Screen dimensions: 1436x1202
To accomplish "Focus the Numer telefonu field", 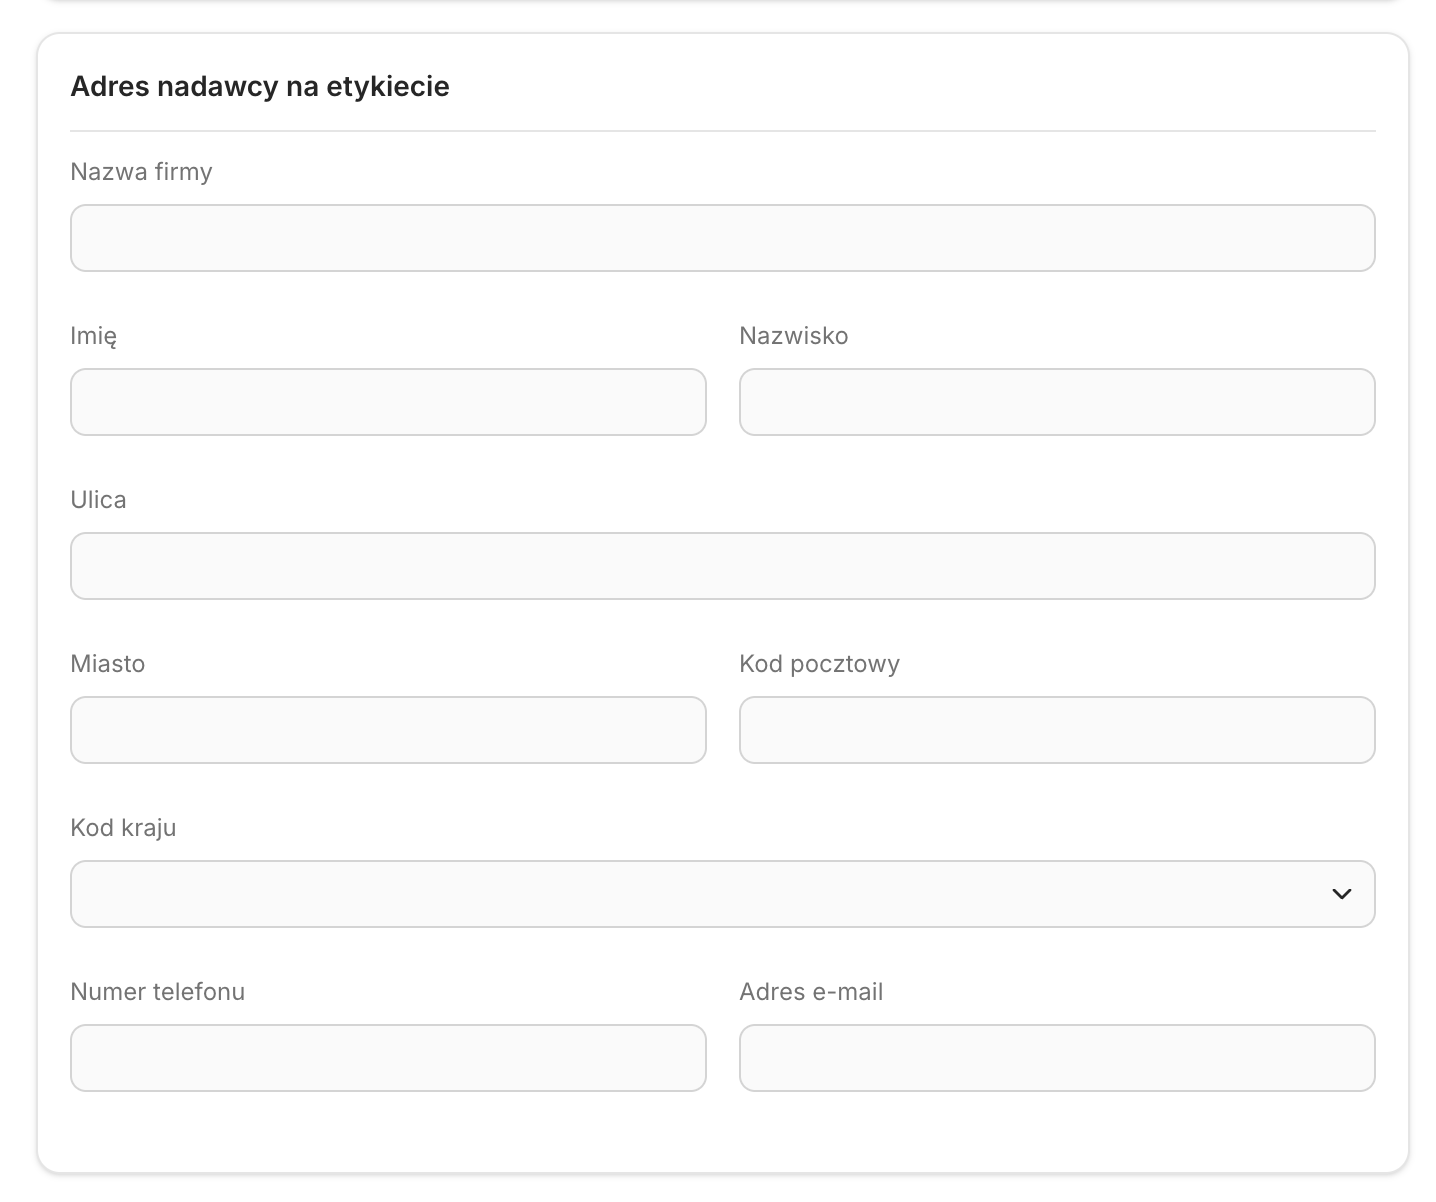I will click(388, 1058).
